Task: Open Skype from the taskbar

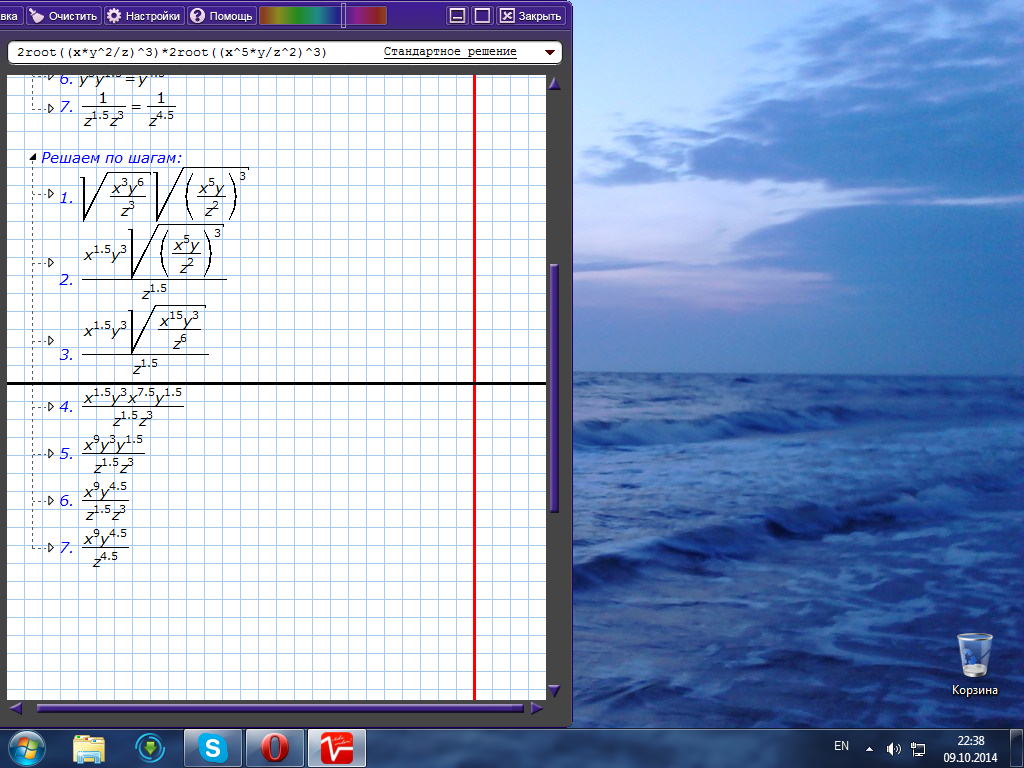Action: [212, 747]
